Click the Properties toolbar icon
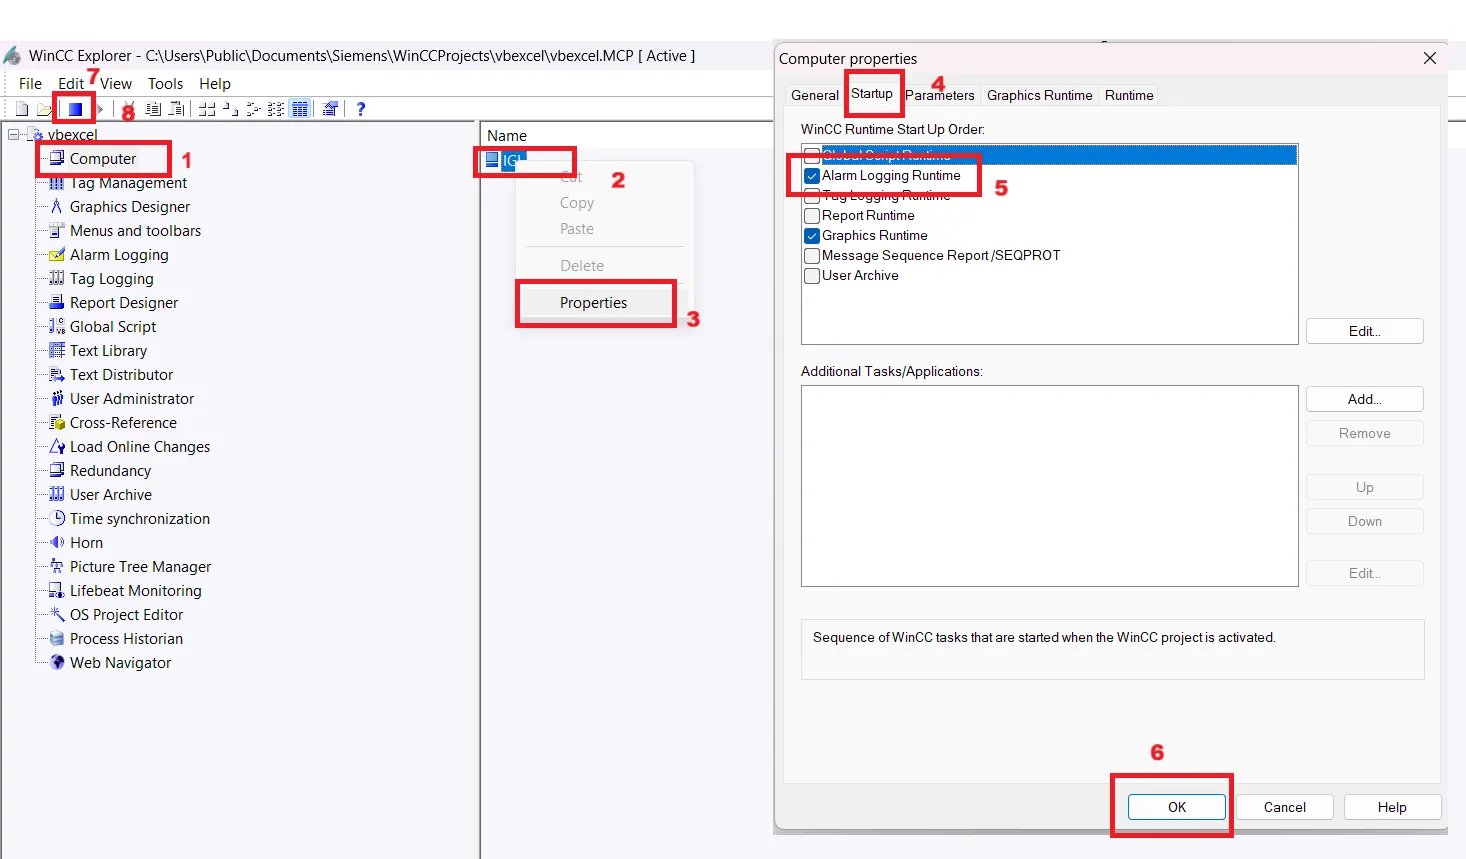Screen dimensions: 1466x859 [330, 109]
